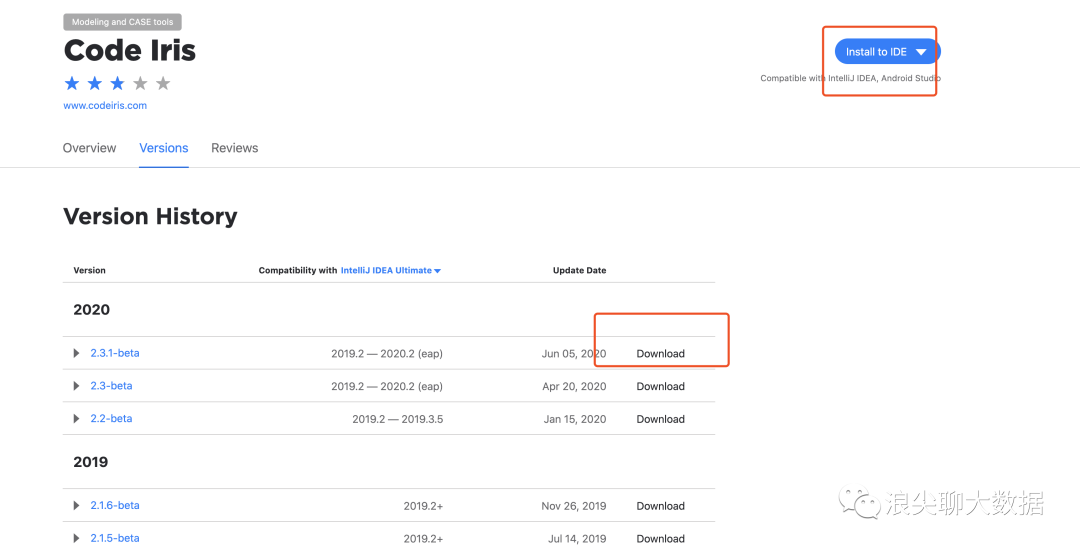This screenshot has width=1080, height=551.
Task: Download version 2.1.5-beta
Action: click(x=661, y=539)
